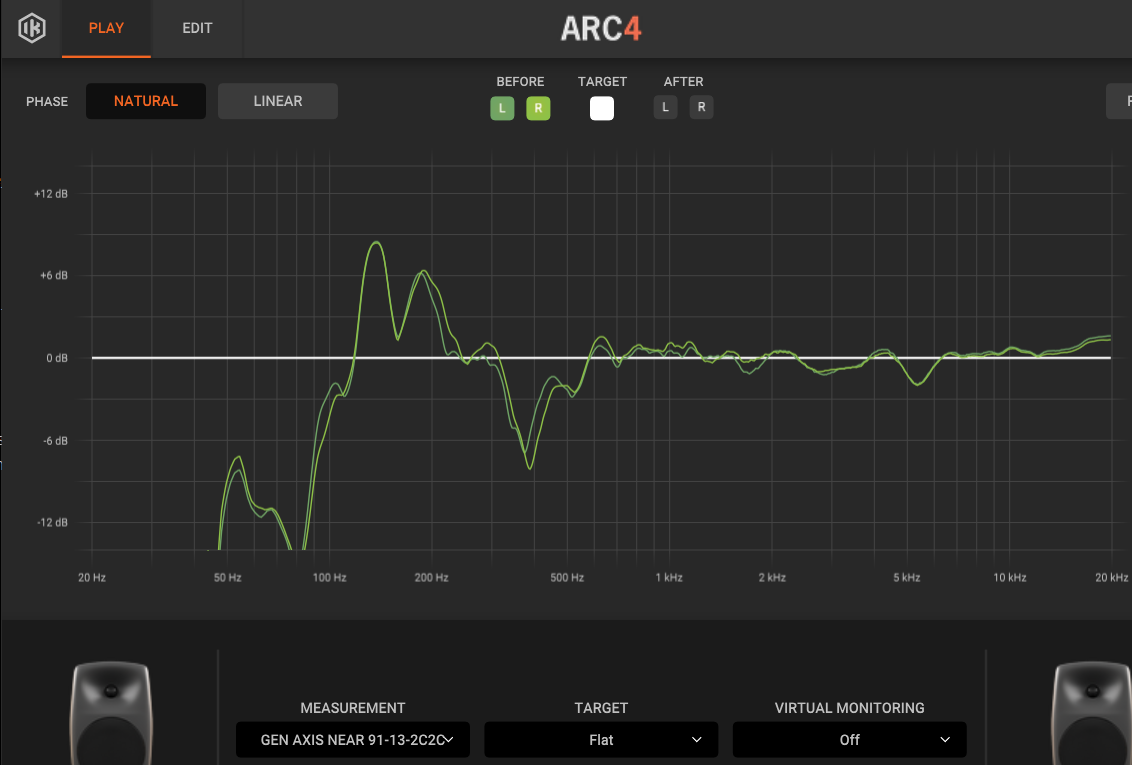Click the +12 dB axis label
Viewport: 1132px width, 765px height.
[51, 193]
